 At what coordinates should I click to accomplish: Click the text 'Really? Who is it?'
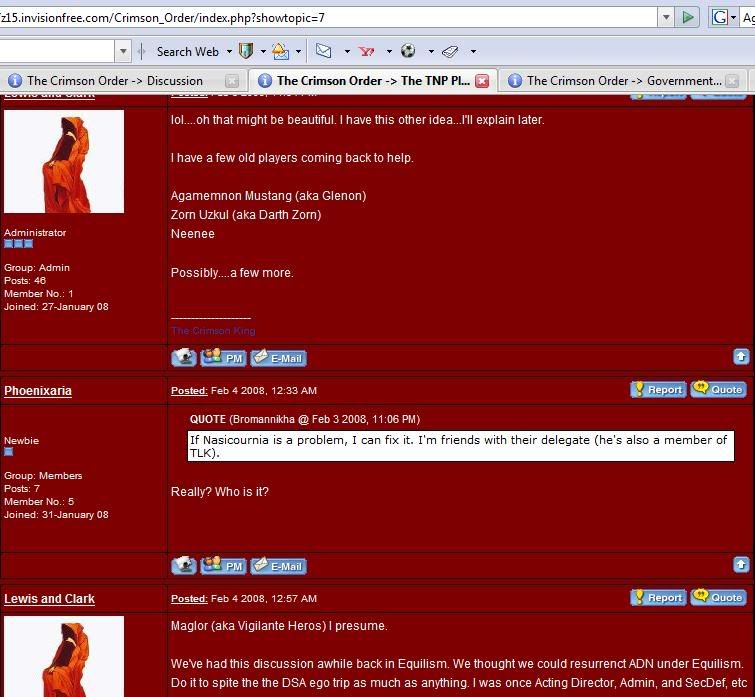click(220, 491)
